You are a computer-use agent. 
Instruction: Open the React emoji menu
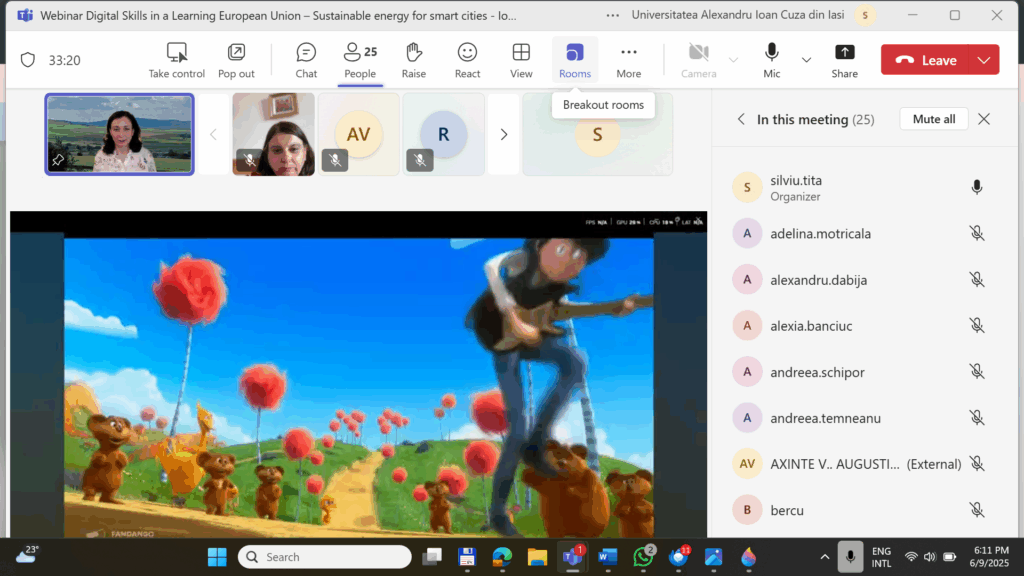(x=467, y=60)
